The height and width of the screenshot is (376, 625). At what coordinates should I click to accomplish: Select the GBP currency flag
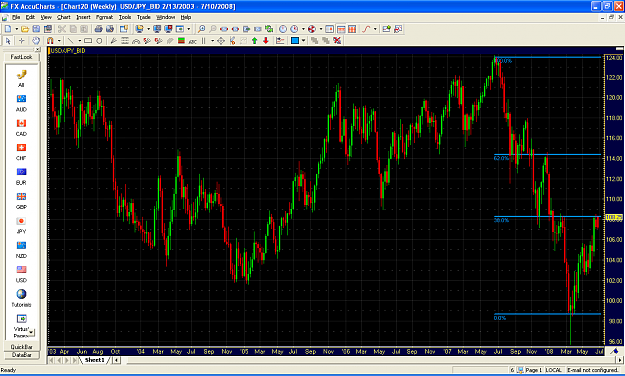21,201
